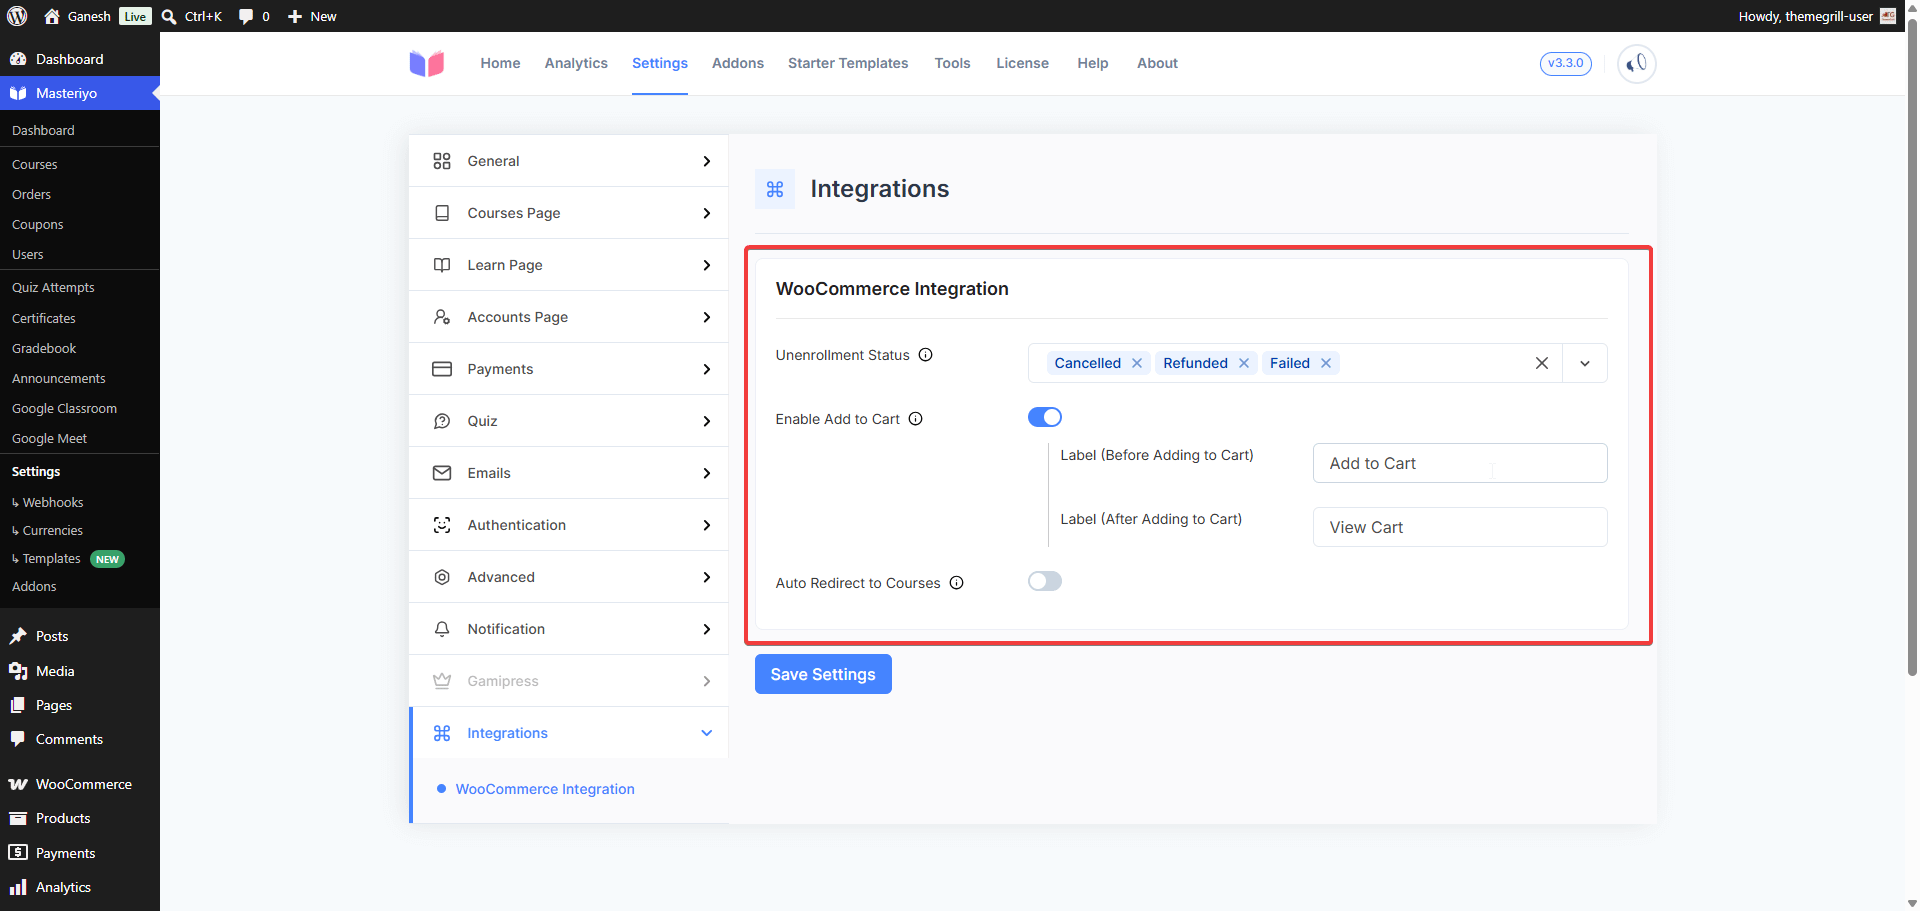Open the License tab
The width and height of the screenshot is (1920, 911).
tap(1022, 63)
